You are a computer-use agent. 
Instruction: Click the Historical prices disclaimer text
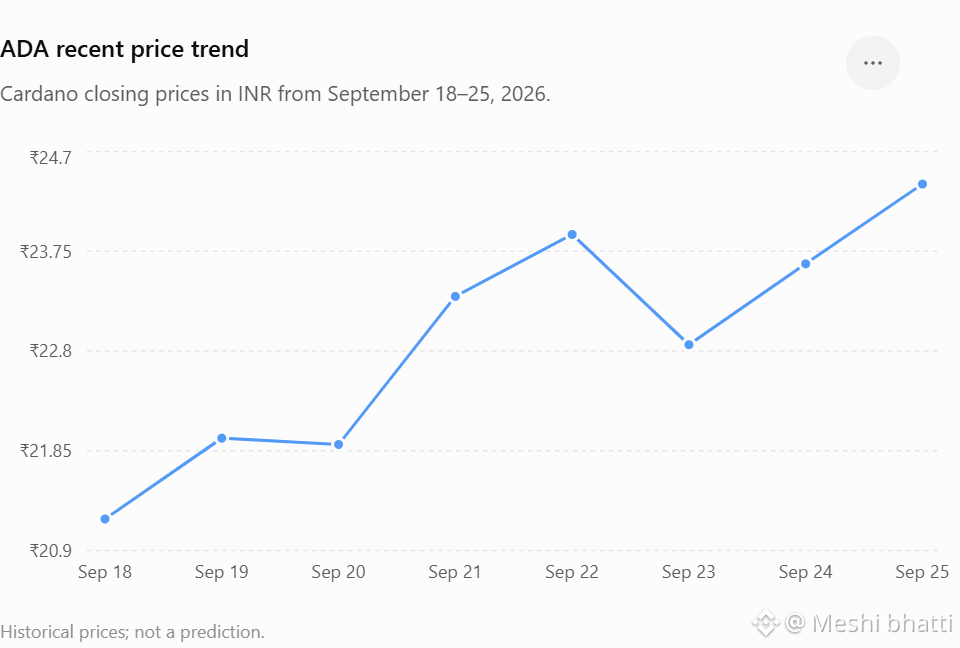[x=132, y=632]
